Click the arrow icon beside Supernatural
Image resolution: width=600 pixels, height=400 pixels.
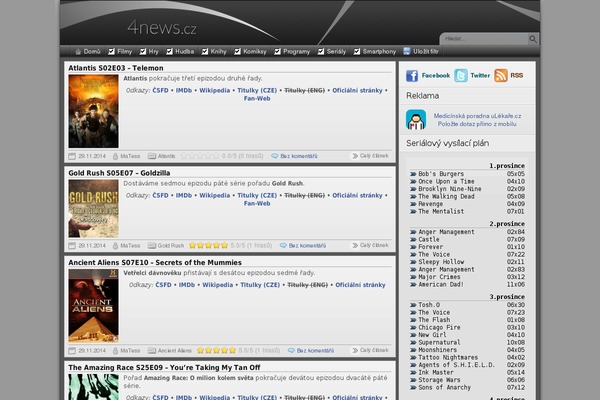(413, 343)
